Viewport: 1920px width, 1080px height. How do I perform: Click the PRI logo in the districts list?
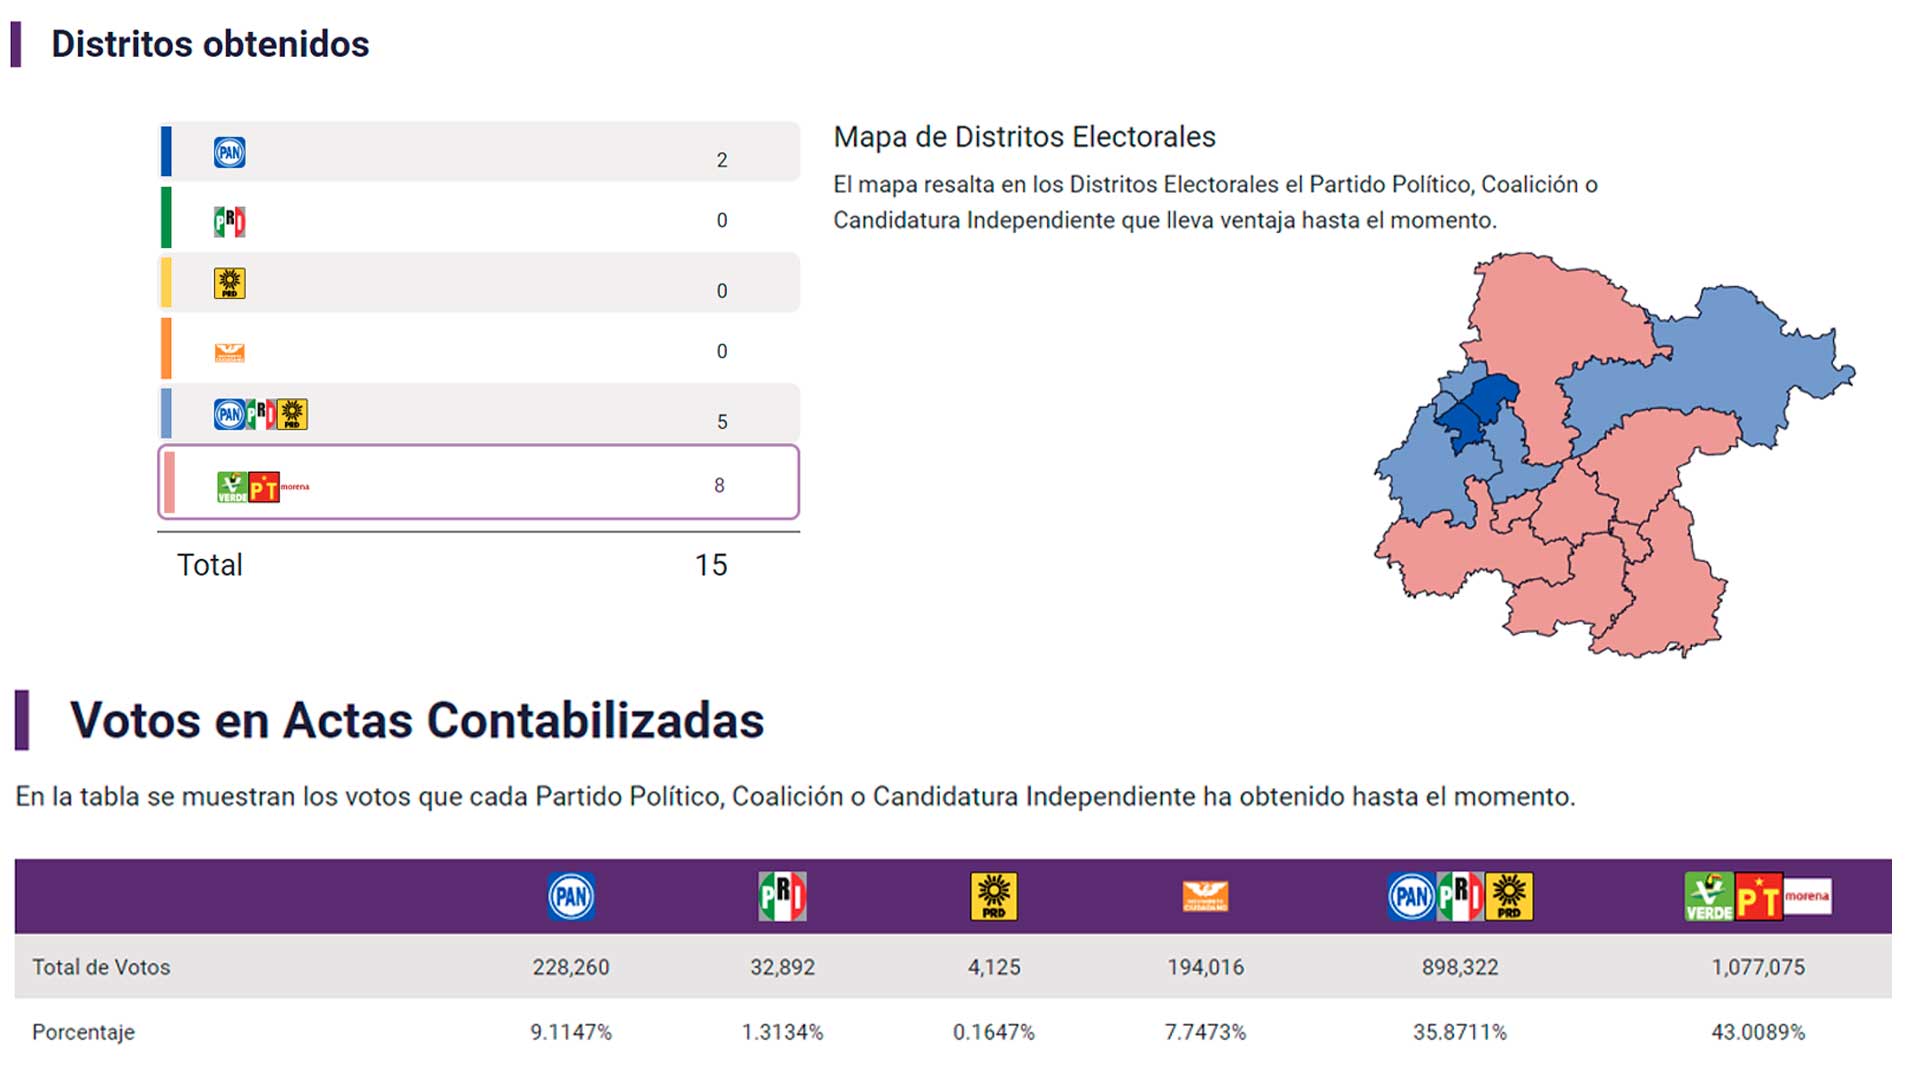[x=229, y=221]
